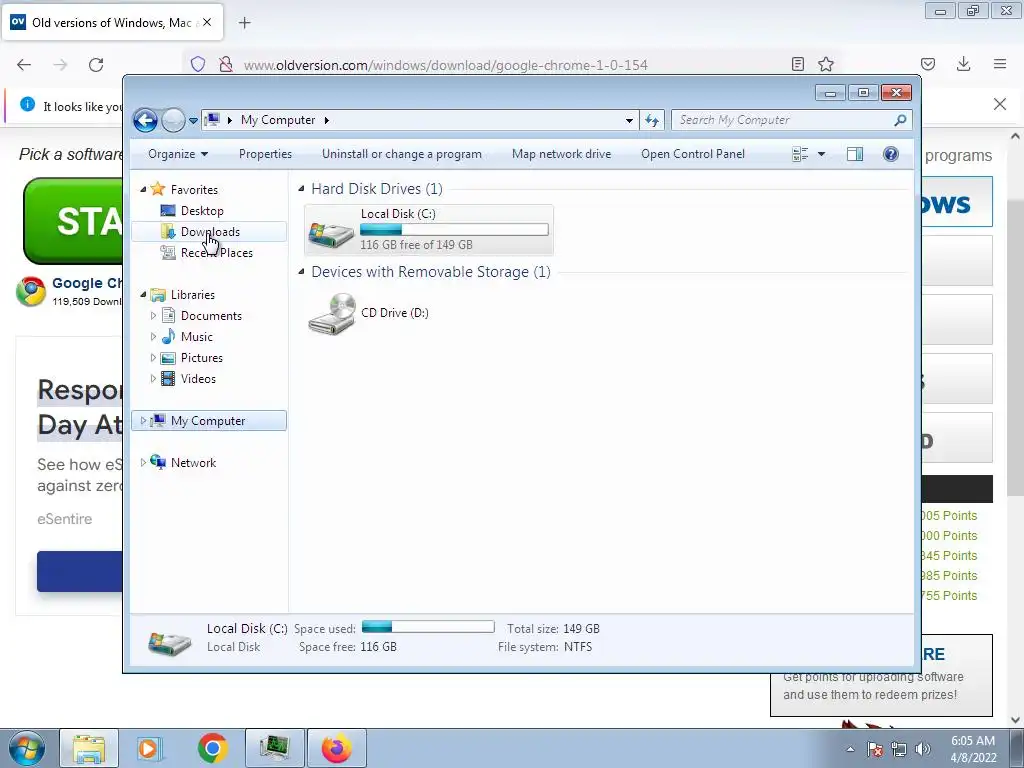Close the Old versions of Windows tab
The image size is (1024, 768).
click(207, 22)
